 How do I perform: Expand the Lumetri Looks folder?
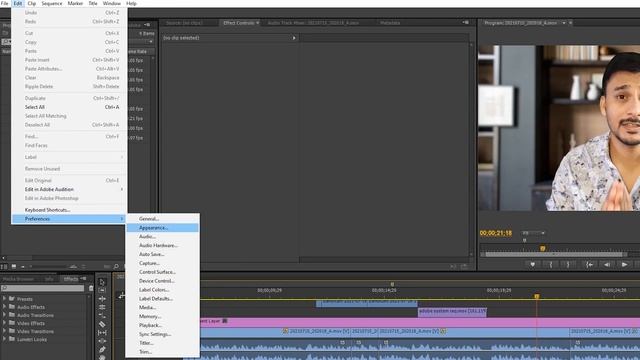pyautogui.click(x=4, y=339)
